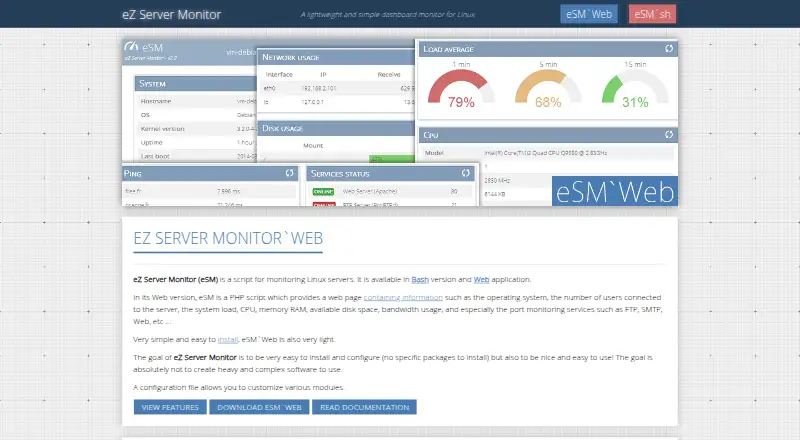Click the View Features button
The height and width of the screenshot is (440, 800).
[170, 407]
